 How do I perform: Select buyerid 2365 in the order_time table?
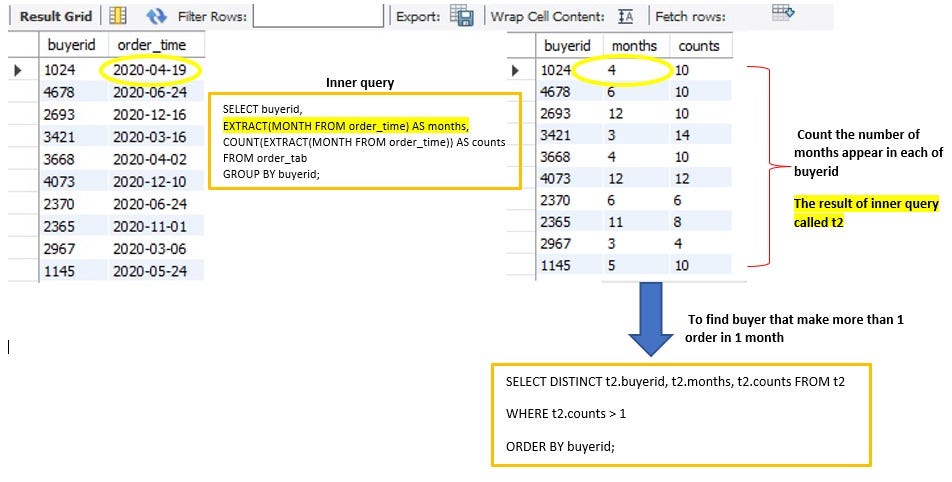point(60,226)
